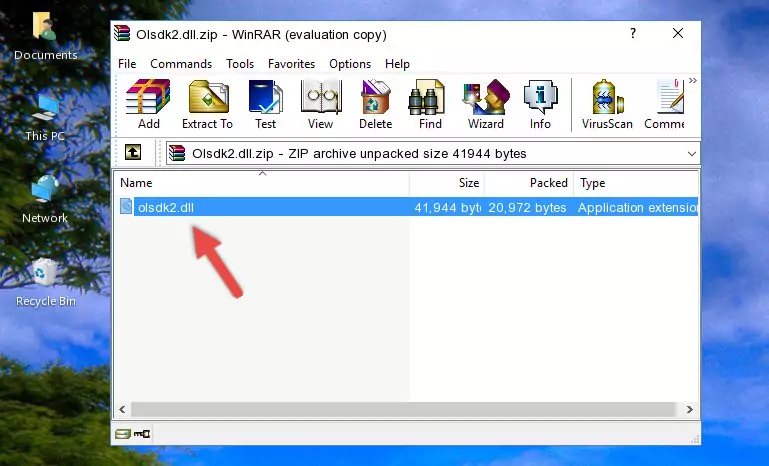This screenshot has height=466, width=769.
Task: Open the Tools menu
Action: point(240,64)
